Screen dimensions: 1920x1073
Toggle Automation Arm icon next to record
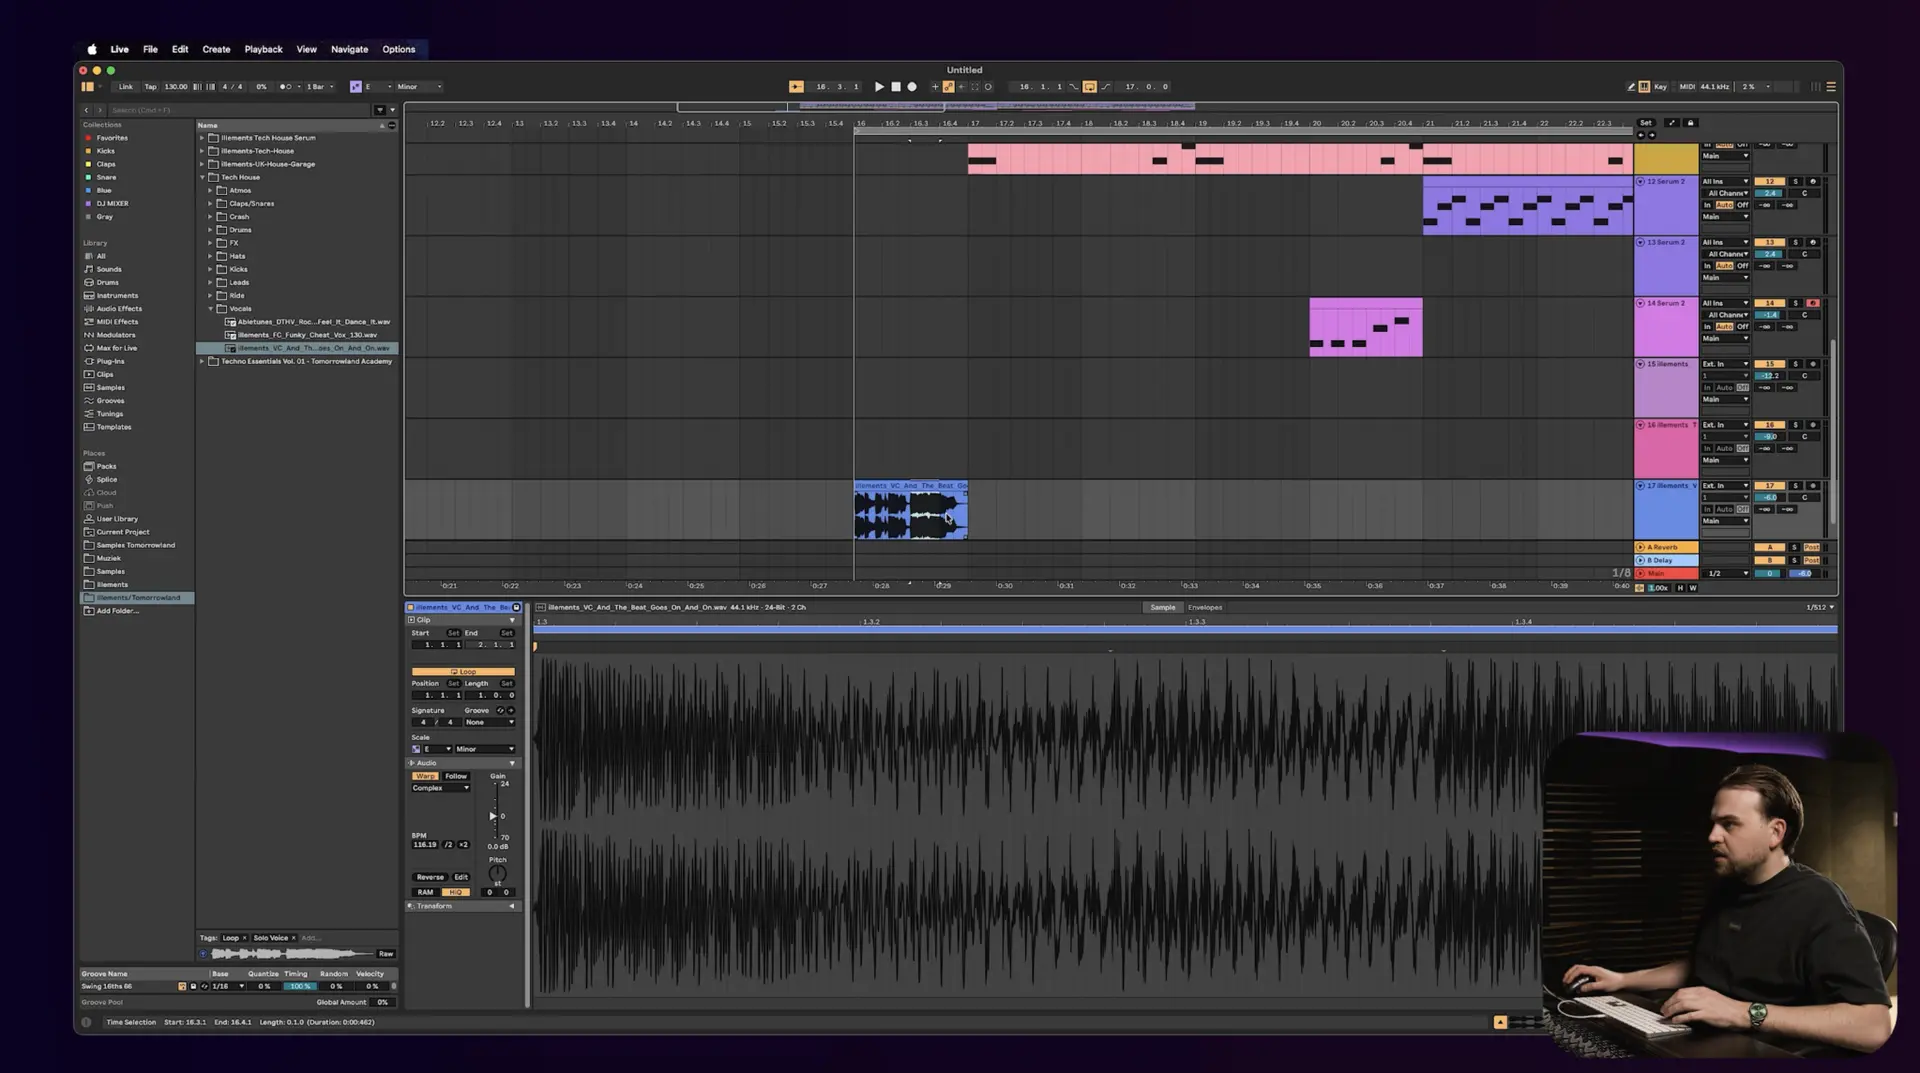coord(948,87)
